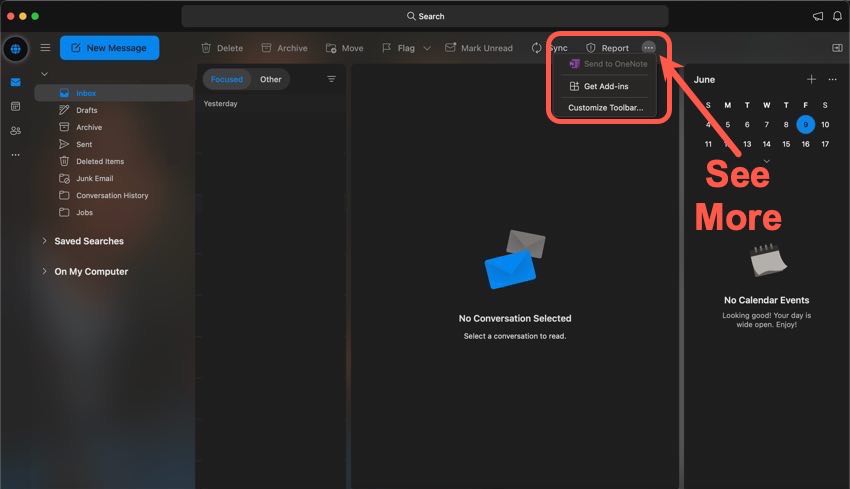Open the Mail view in the sidebar
This screenshot has height=489, width=850.
16,82
